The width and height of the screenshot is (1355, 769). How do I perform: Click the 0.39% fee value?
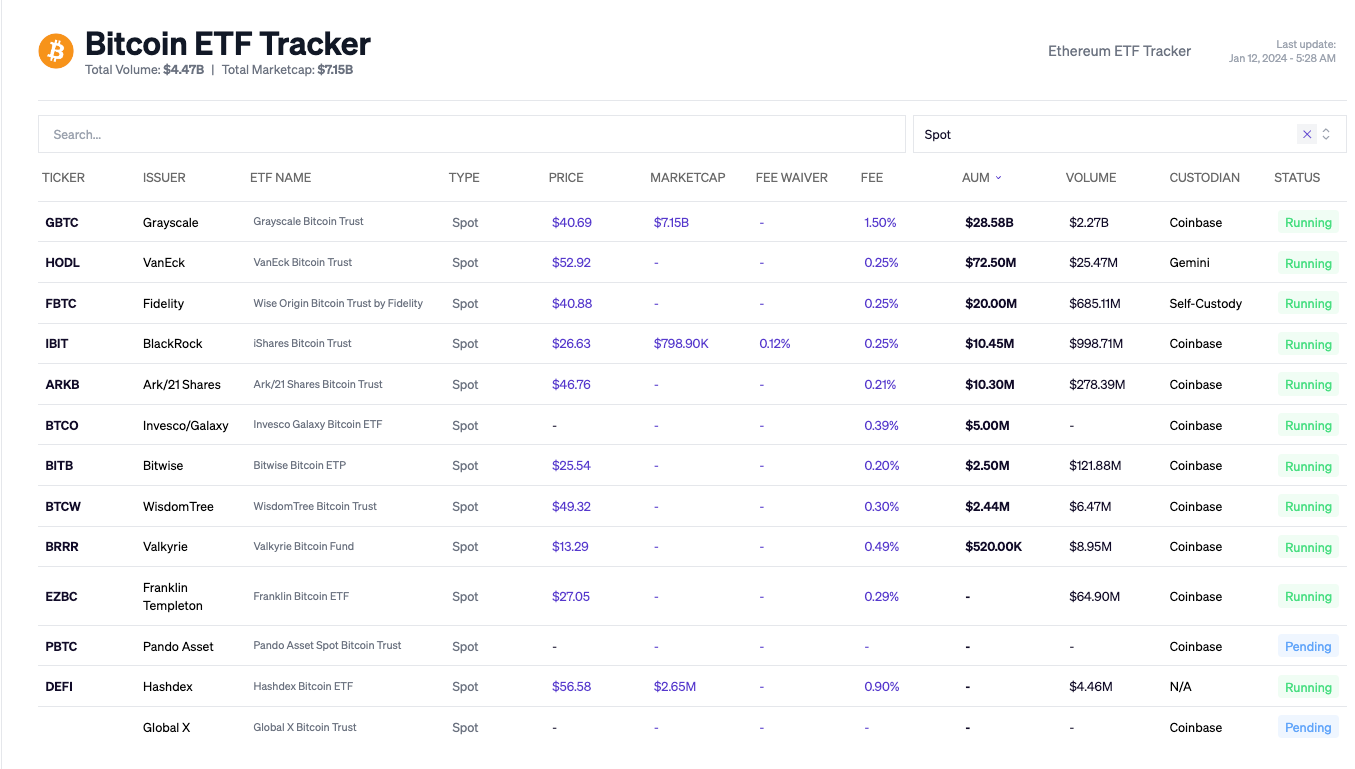click(x=881, y=426)
